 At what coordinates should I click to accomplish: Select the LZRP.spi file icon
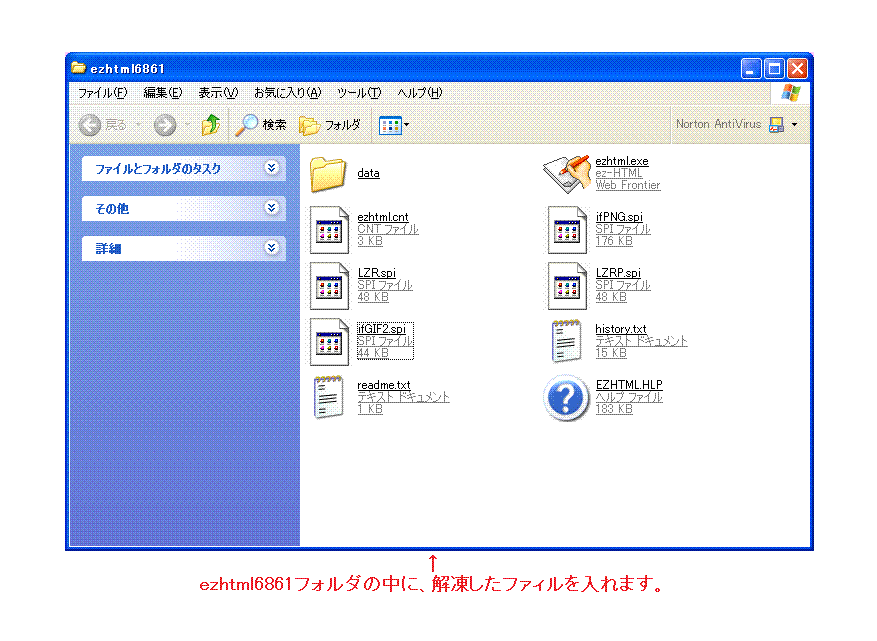pyautogui.click(x=567, y=286)
